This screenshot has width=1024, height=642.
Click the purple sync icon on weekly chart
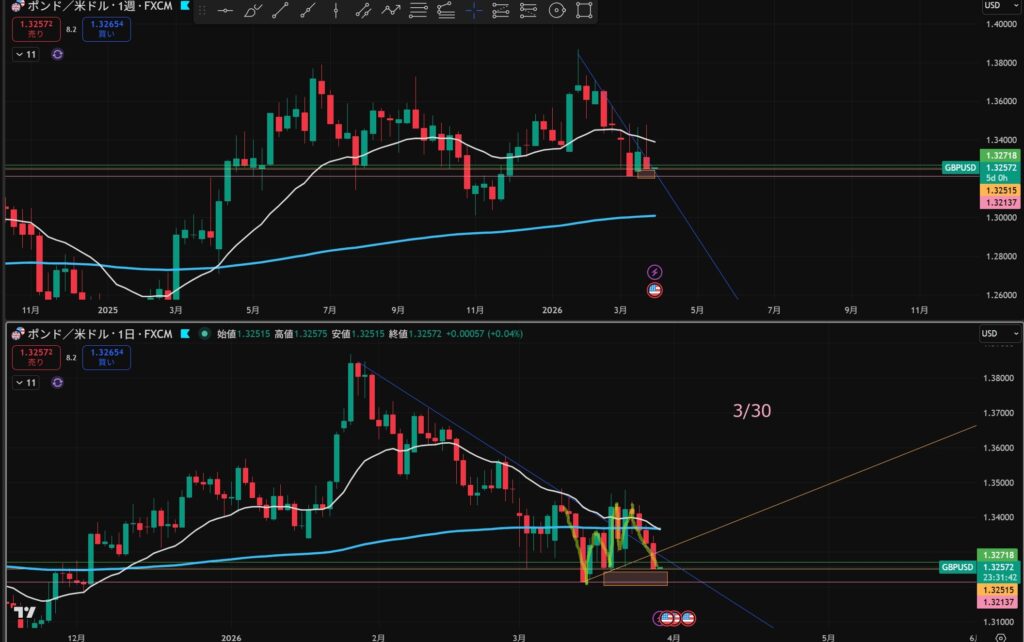[57, 54]
